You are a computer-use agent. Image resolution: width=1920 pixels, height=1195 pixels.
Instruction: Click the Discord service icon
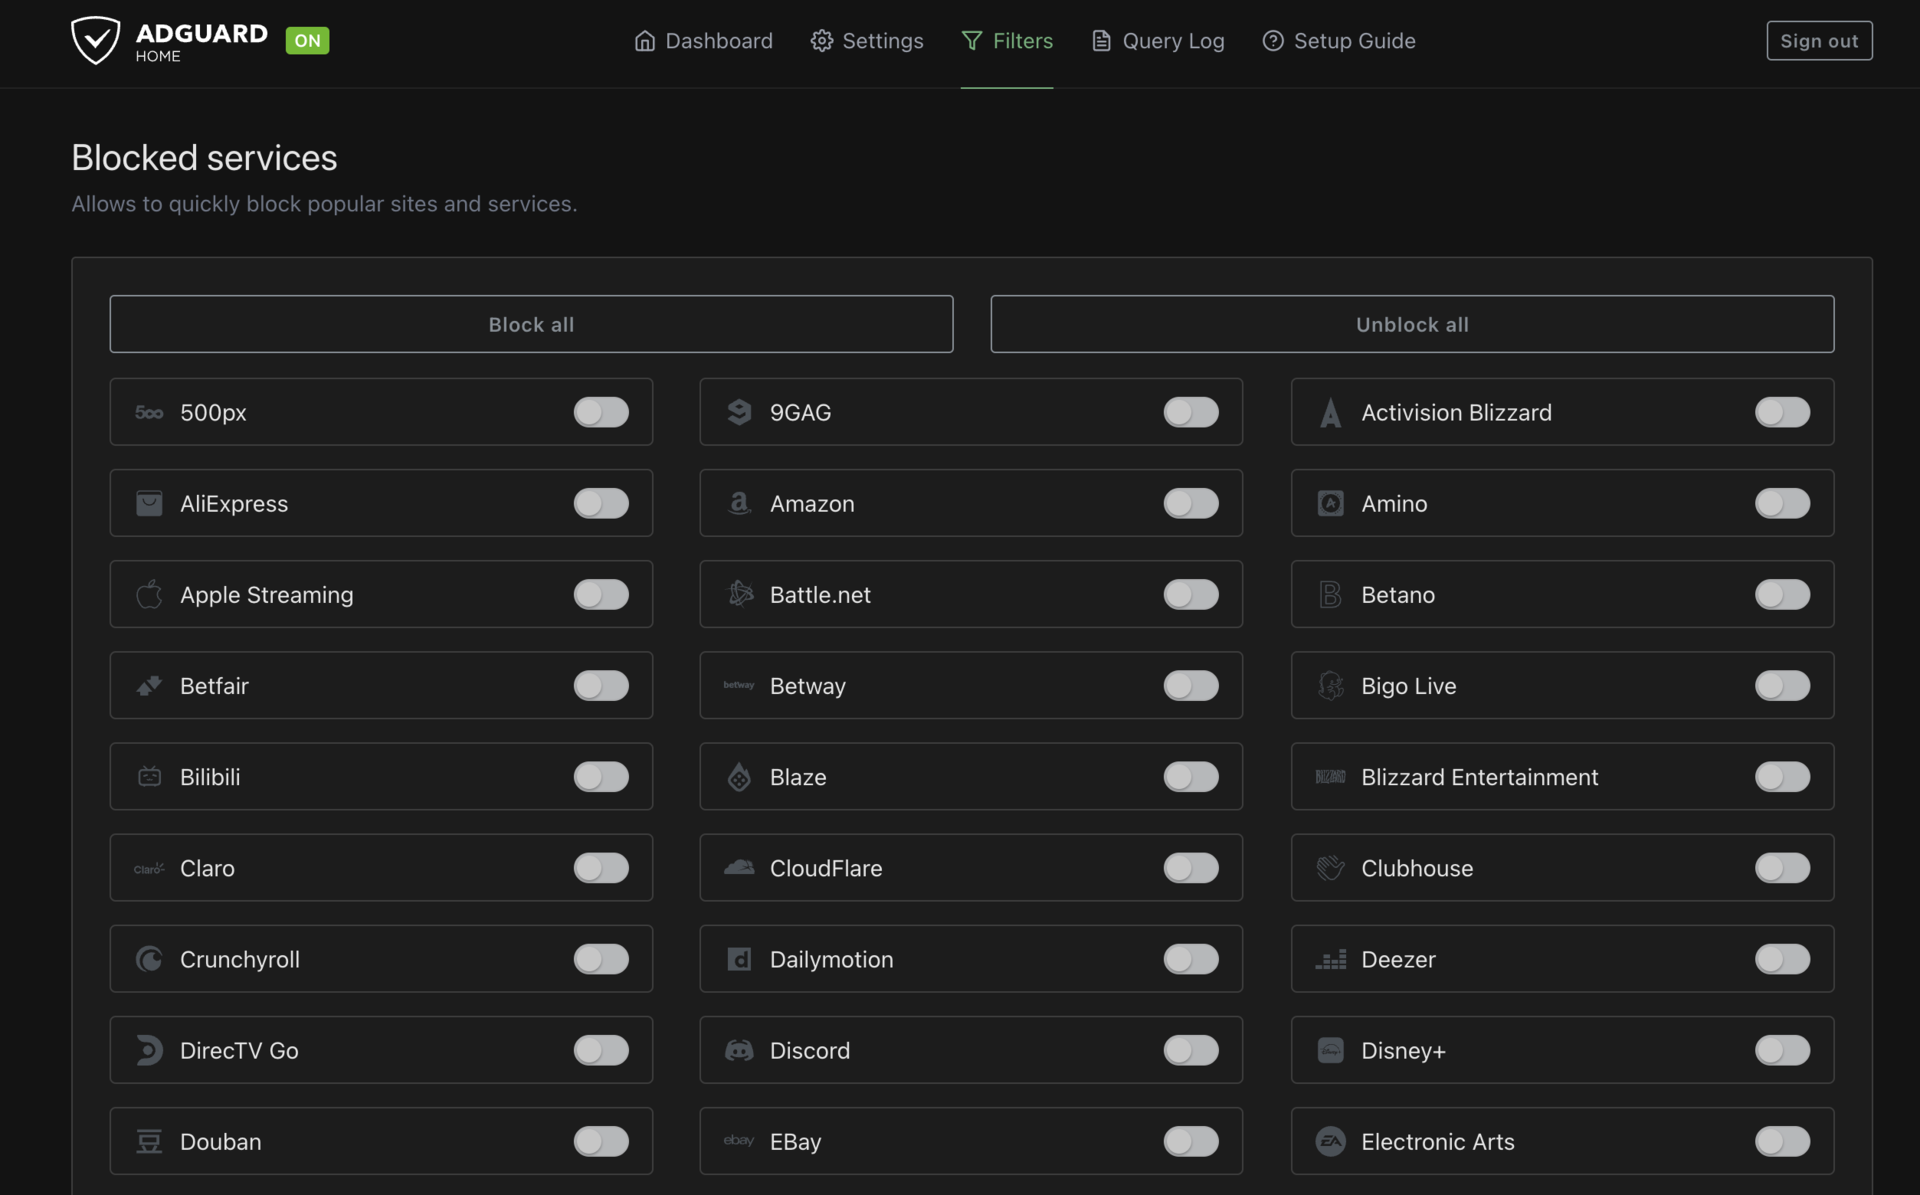click(x=739, y=1050)
